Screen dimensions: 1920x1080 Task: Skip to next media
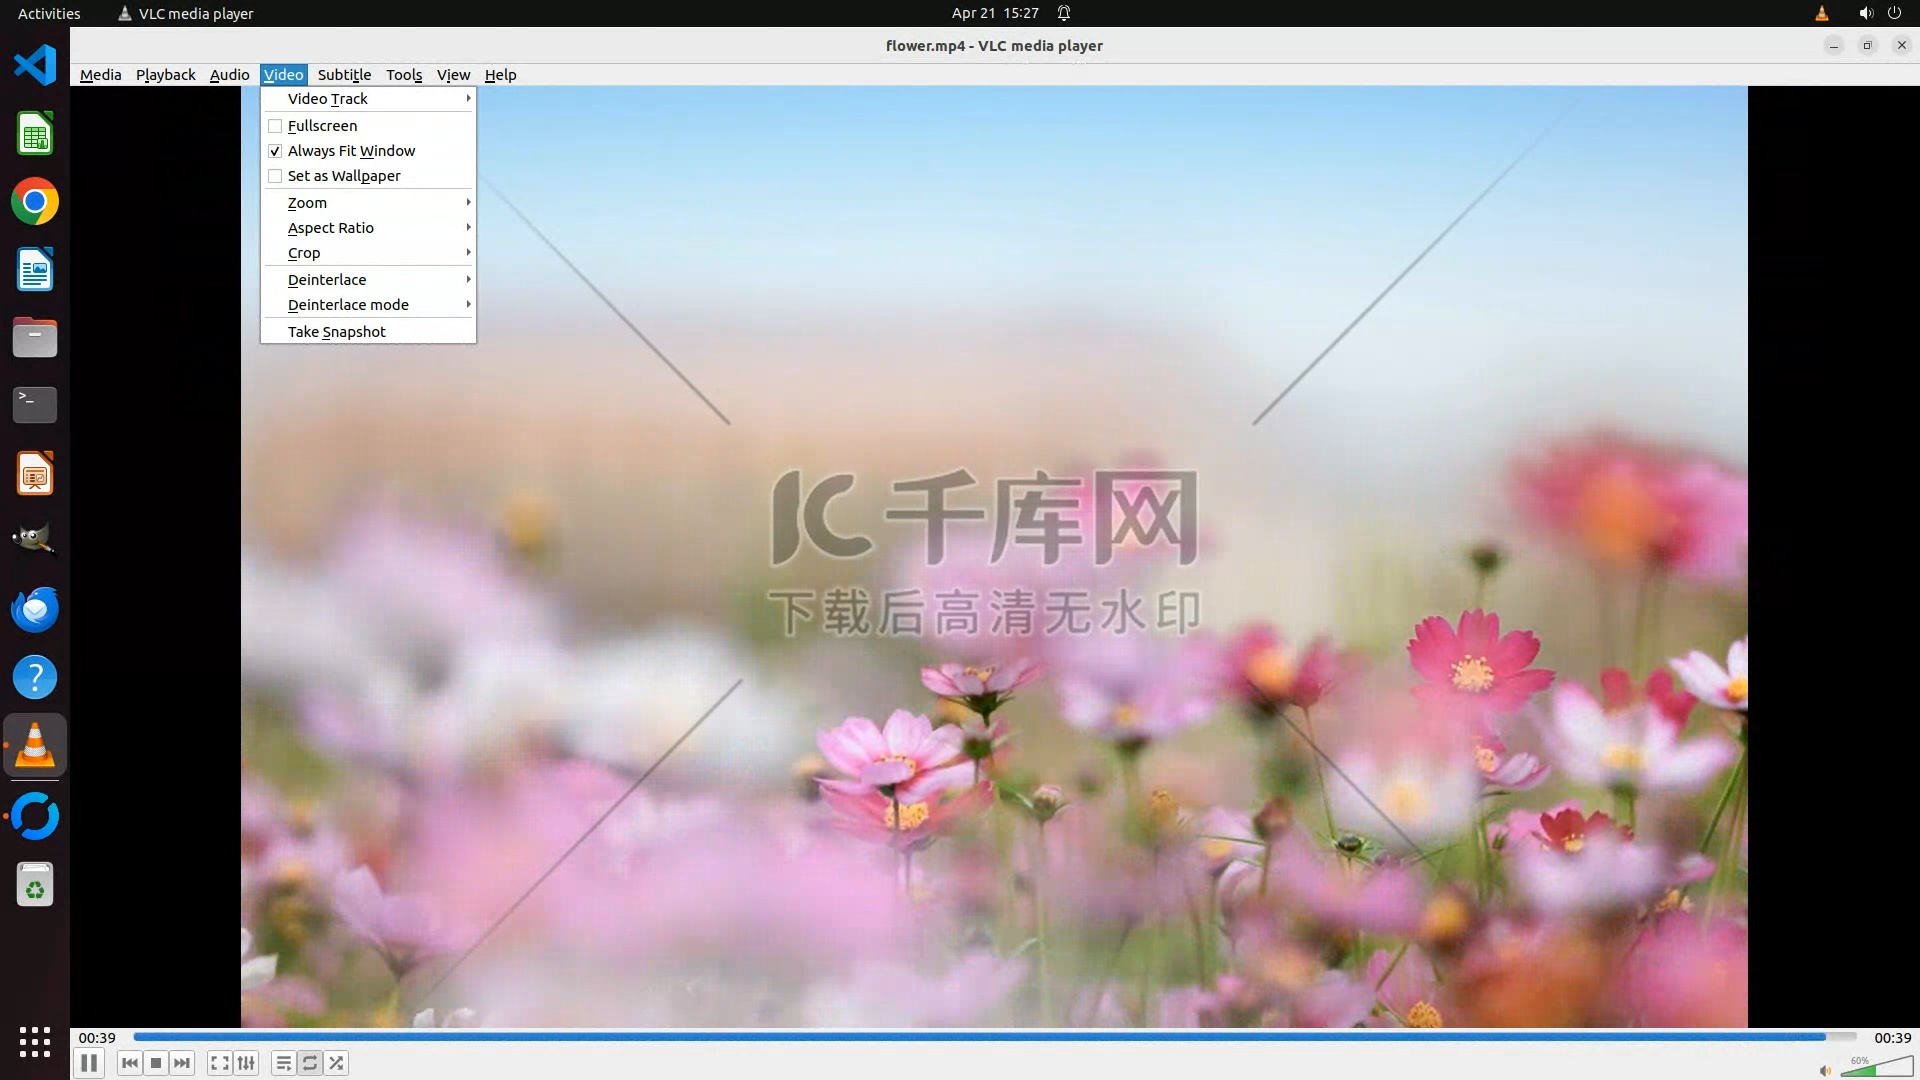[182, 1063]
